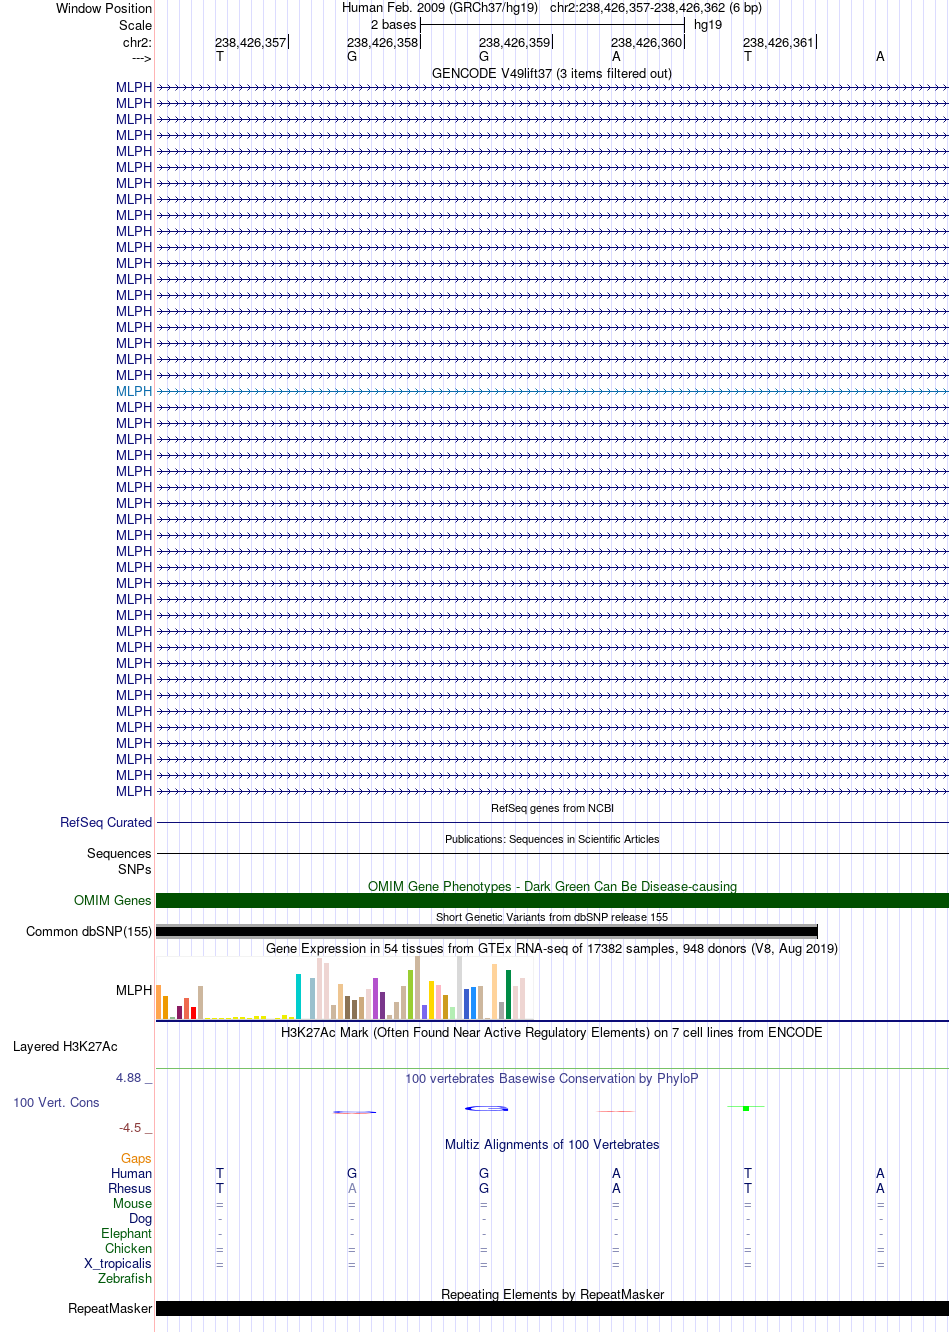Click the teal highlighted MLPH transcript label
This screenshot has width=950, height=1332.
tap(134, 391)
